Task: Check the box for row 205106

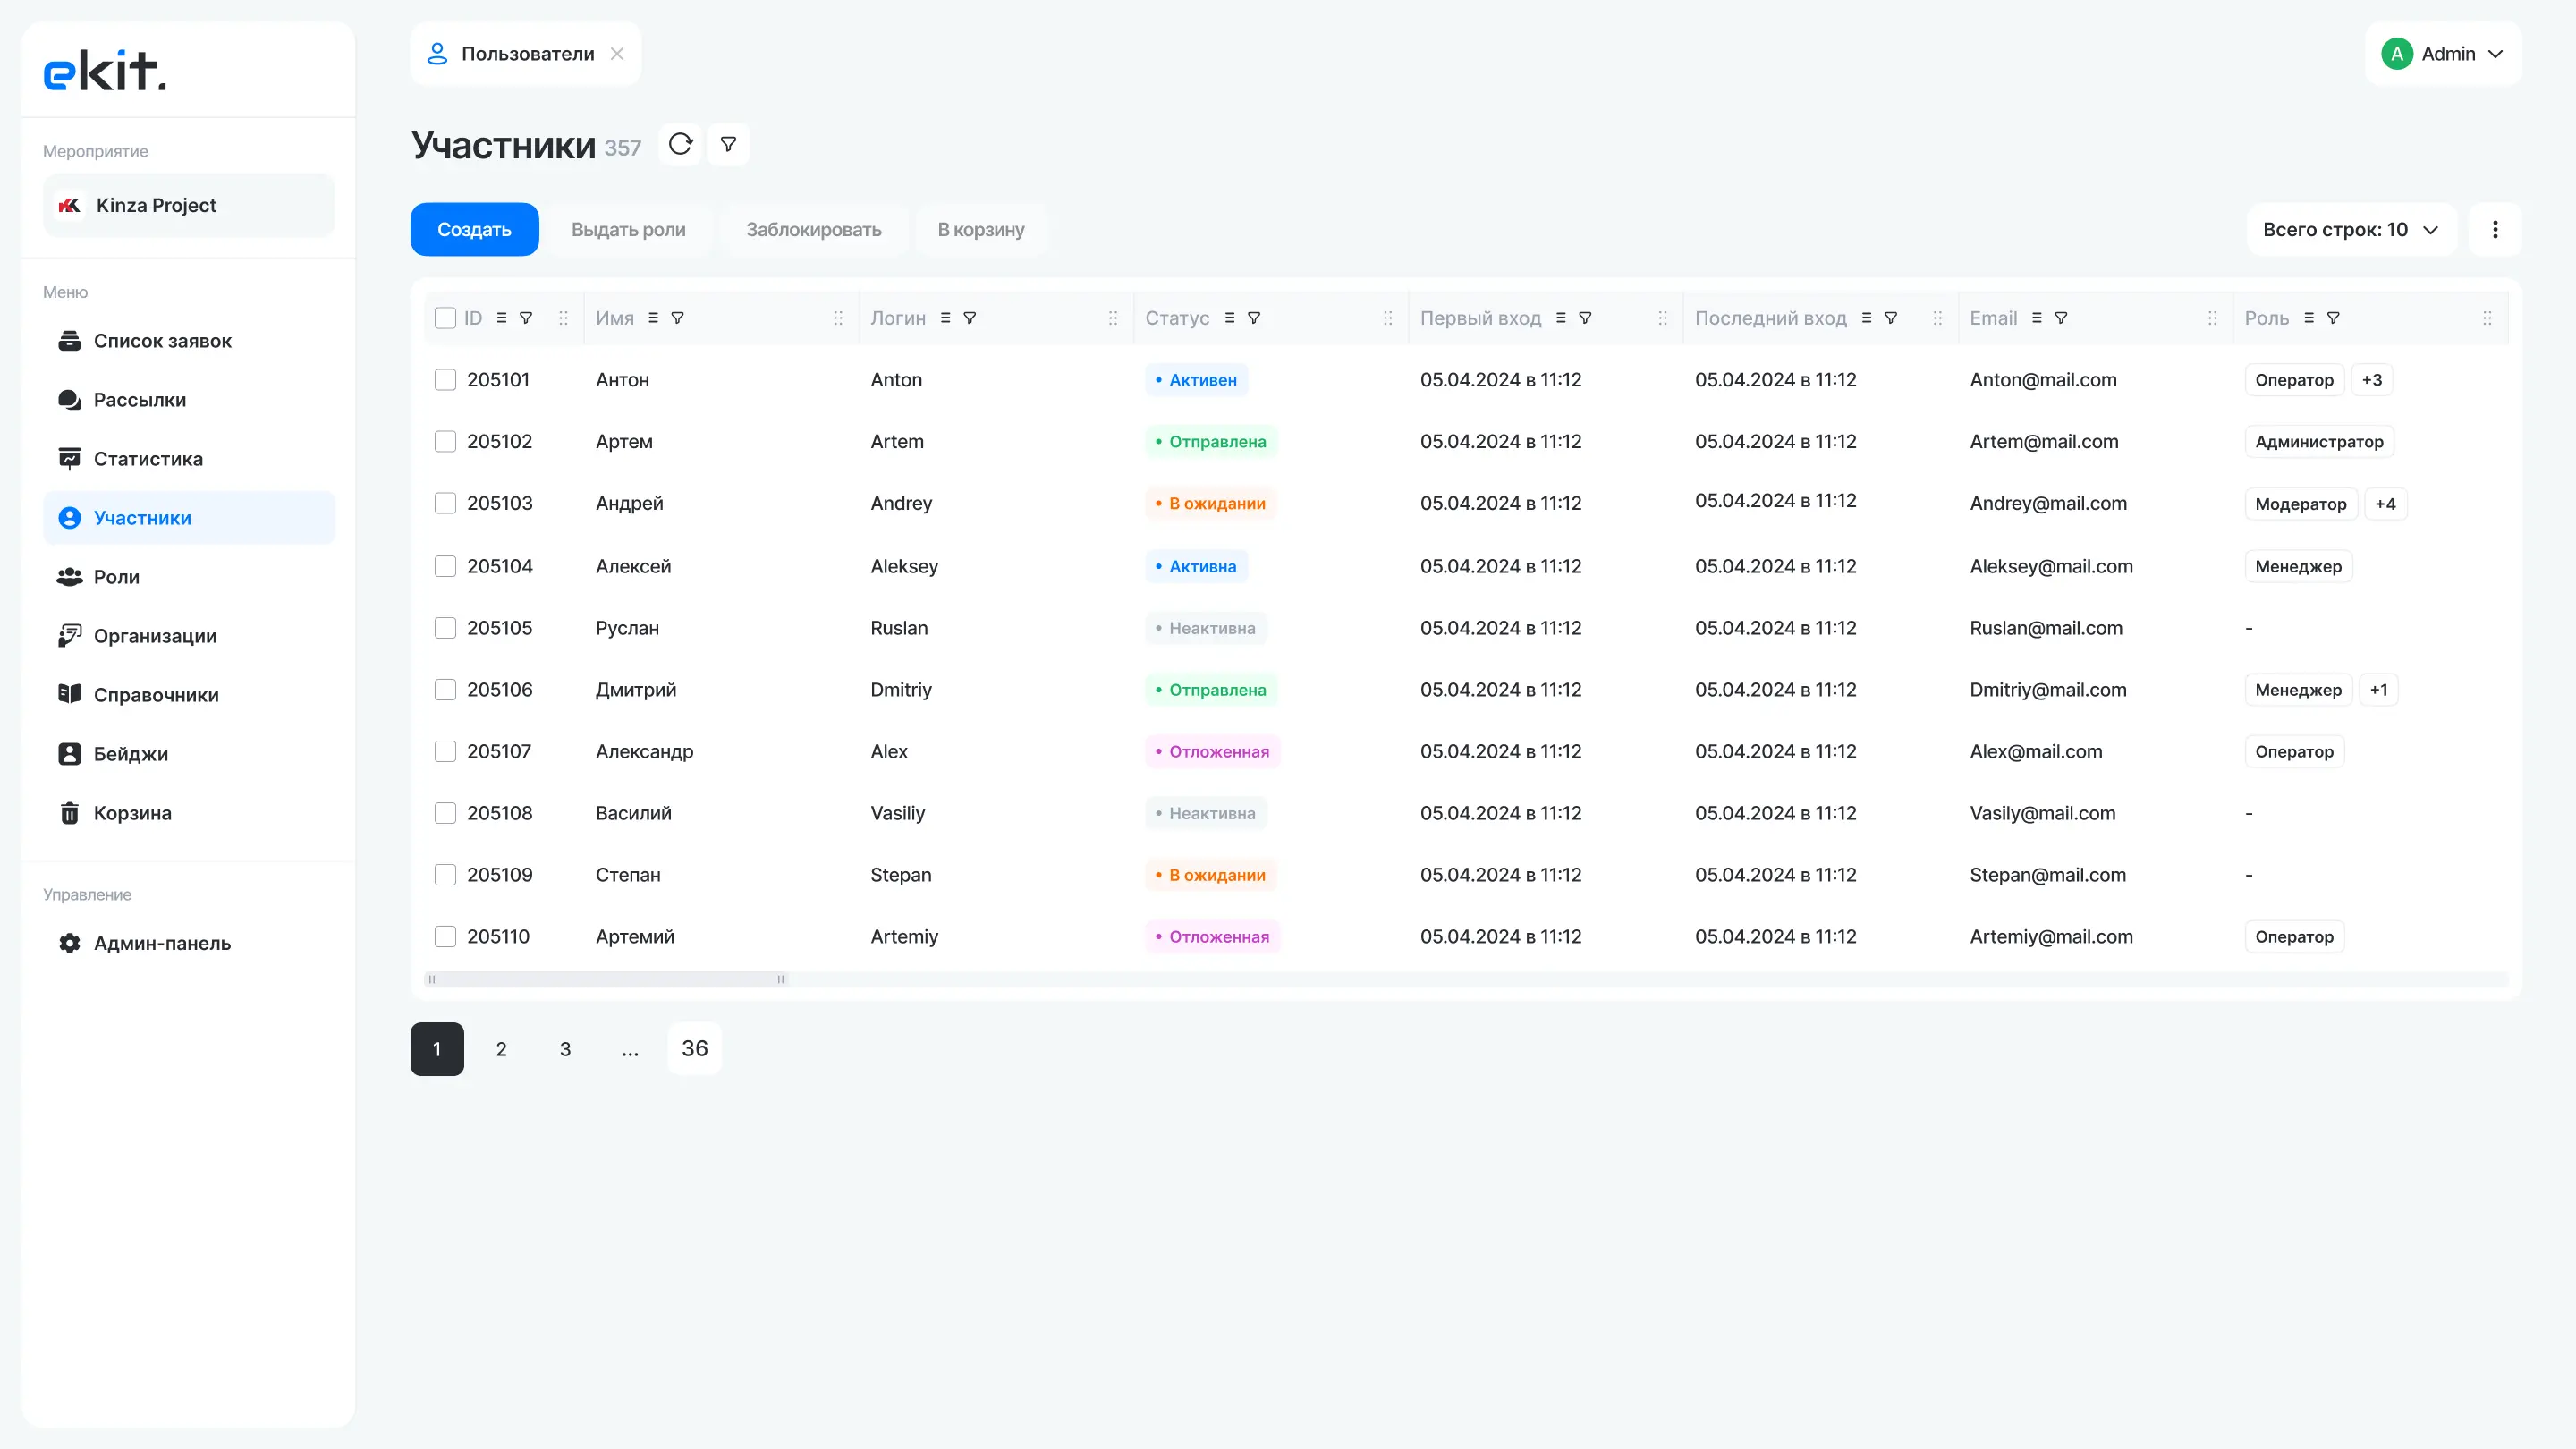Action: pos(445,690)
